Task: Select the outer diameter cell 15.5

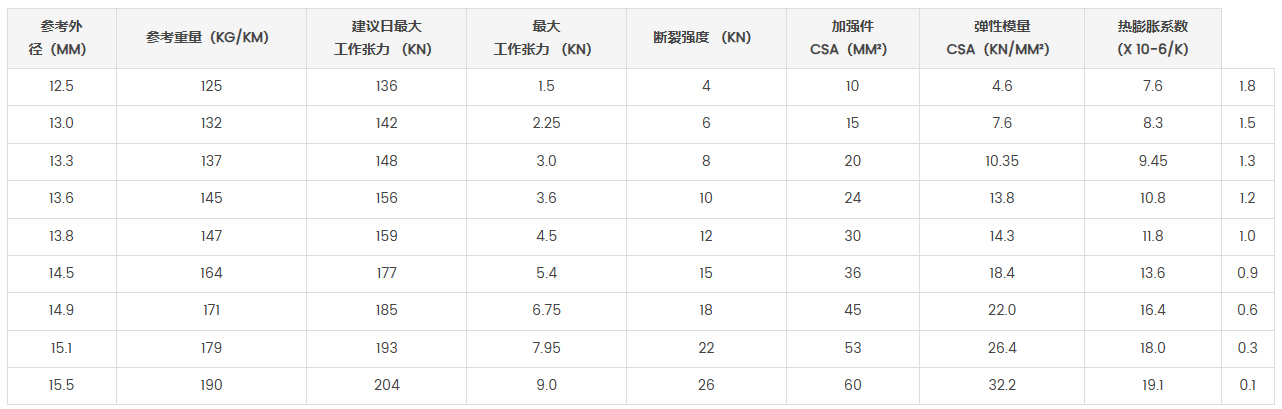Action: (62, 385)
